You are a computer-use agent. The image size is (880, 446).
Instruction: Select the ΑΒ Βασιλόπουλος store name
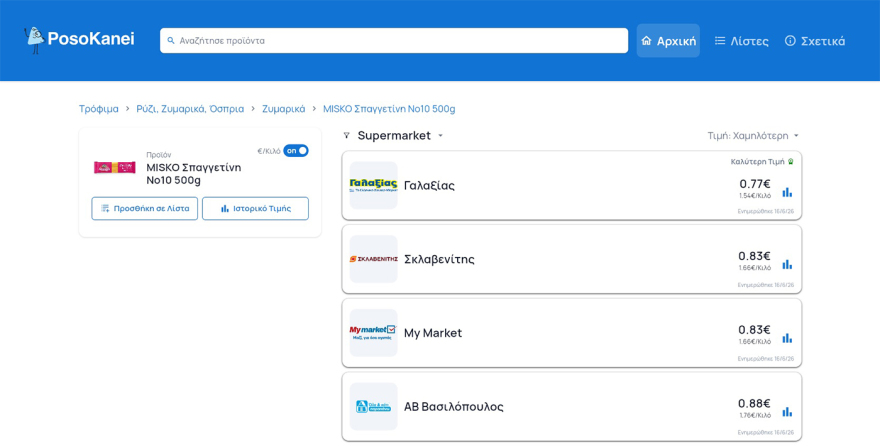453,407
